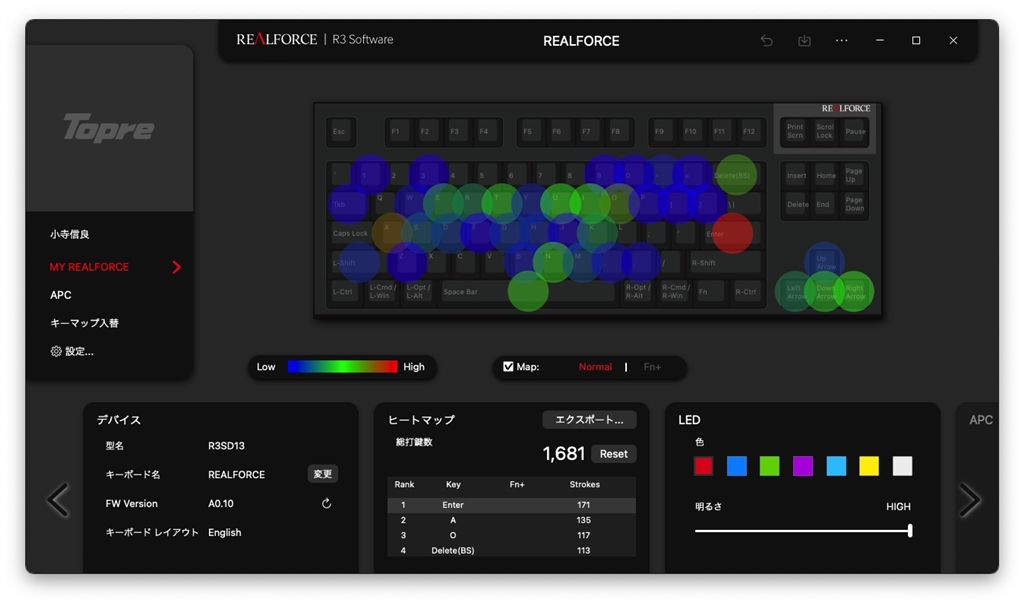Reset the total keystroke count
1024x605 pixels.
pos(613,453)
